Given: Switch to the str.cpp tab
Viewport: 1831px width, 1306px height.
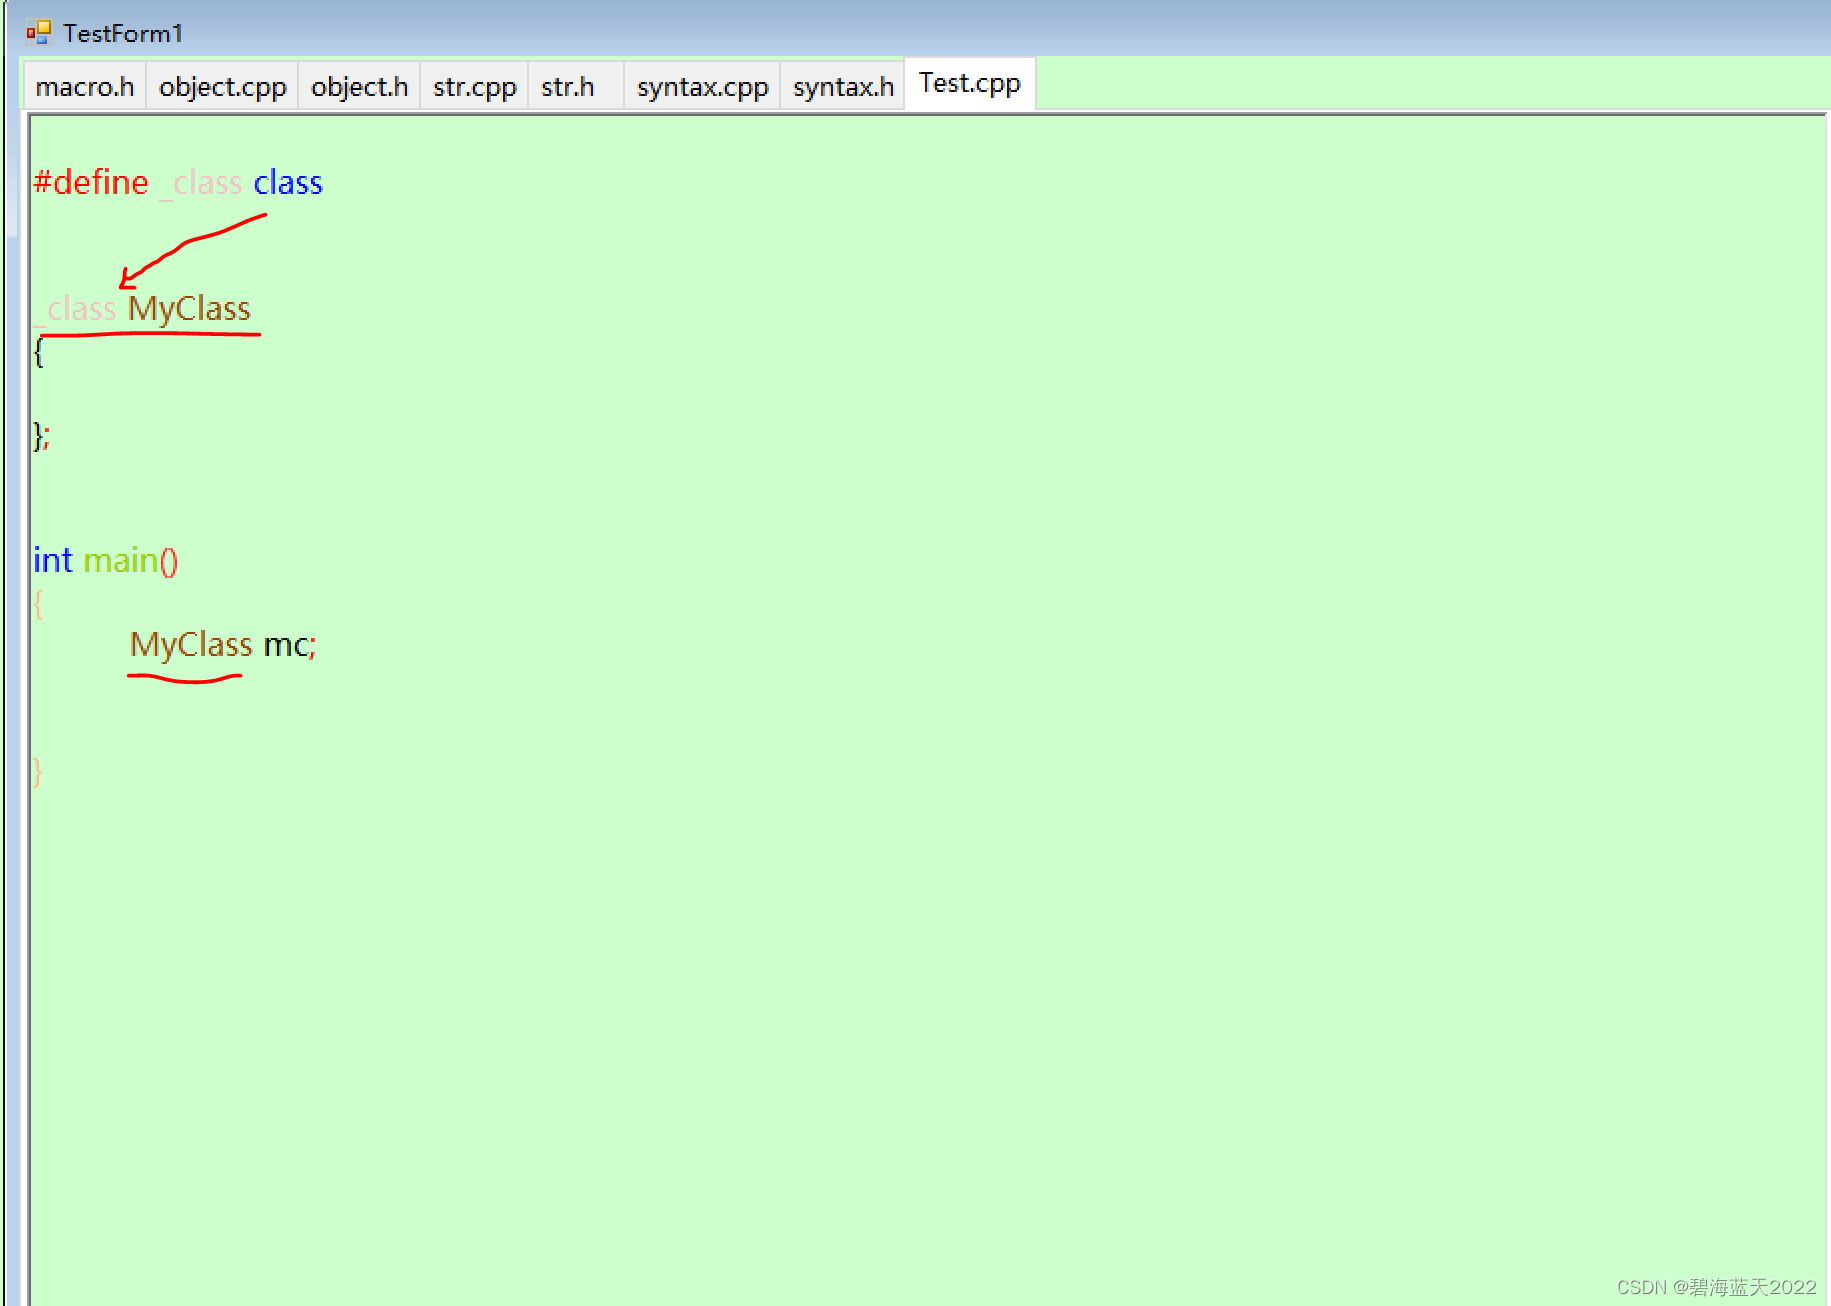Looking at the screenshot, I should click(475, 87).
